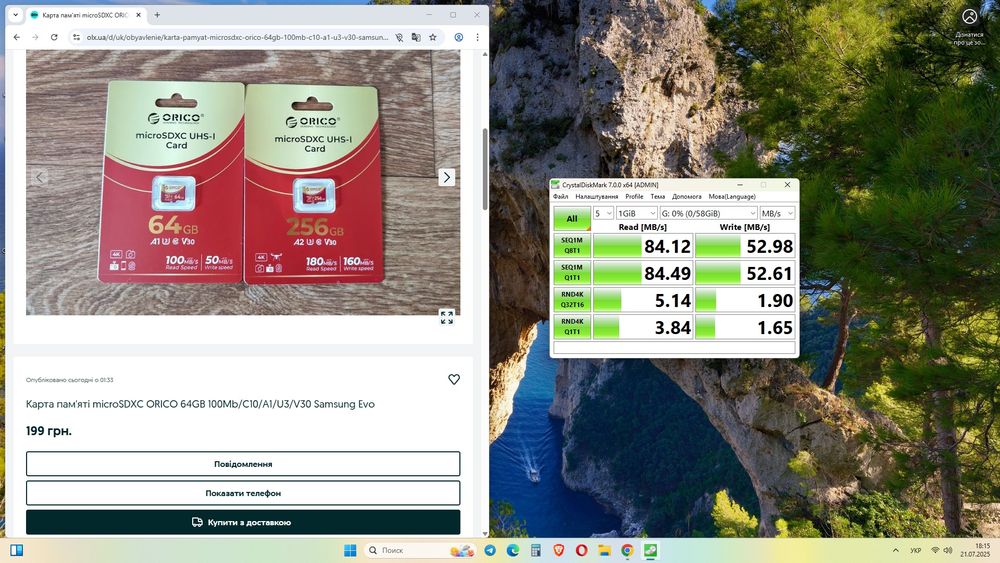Screen dimensions: 1000x563
Task: Show hidden tray icons chevron
Action: pos(895,550)
